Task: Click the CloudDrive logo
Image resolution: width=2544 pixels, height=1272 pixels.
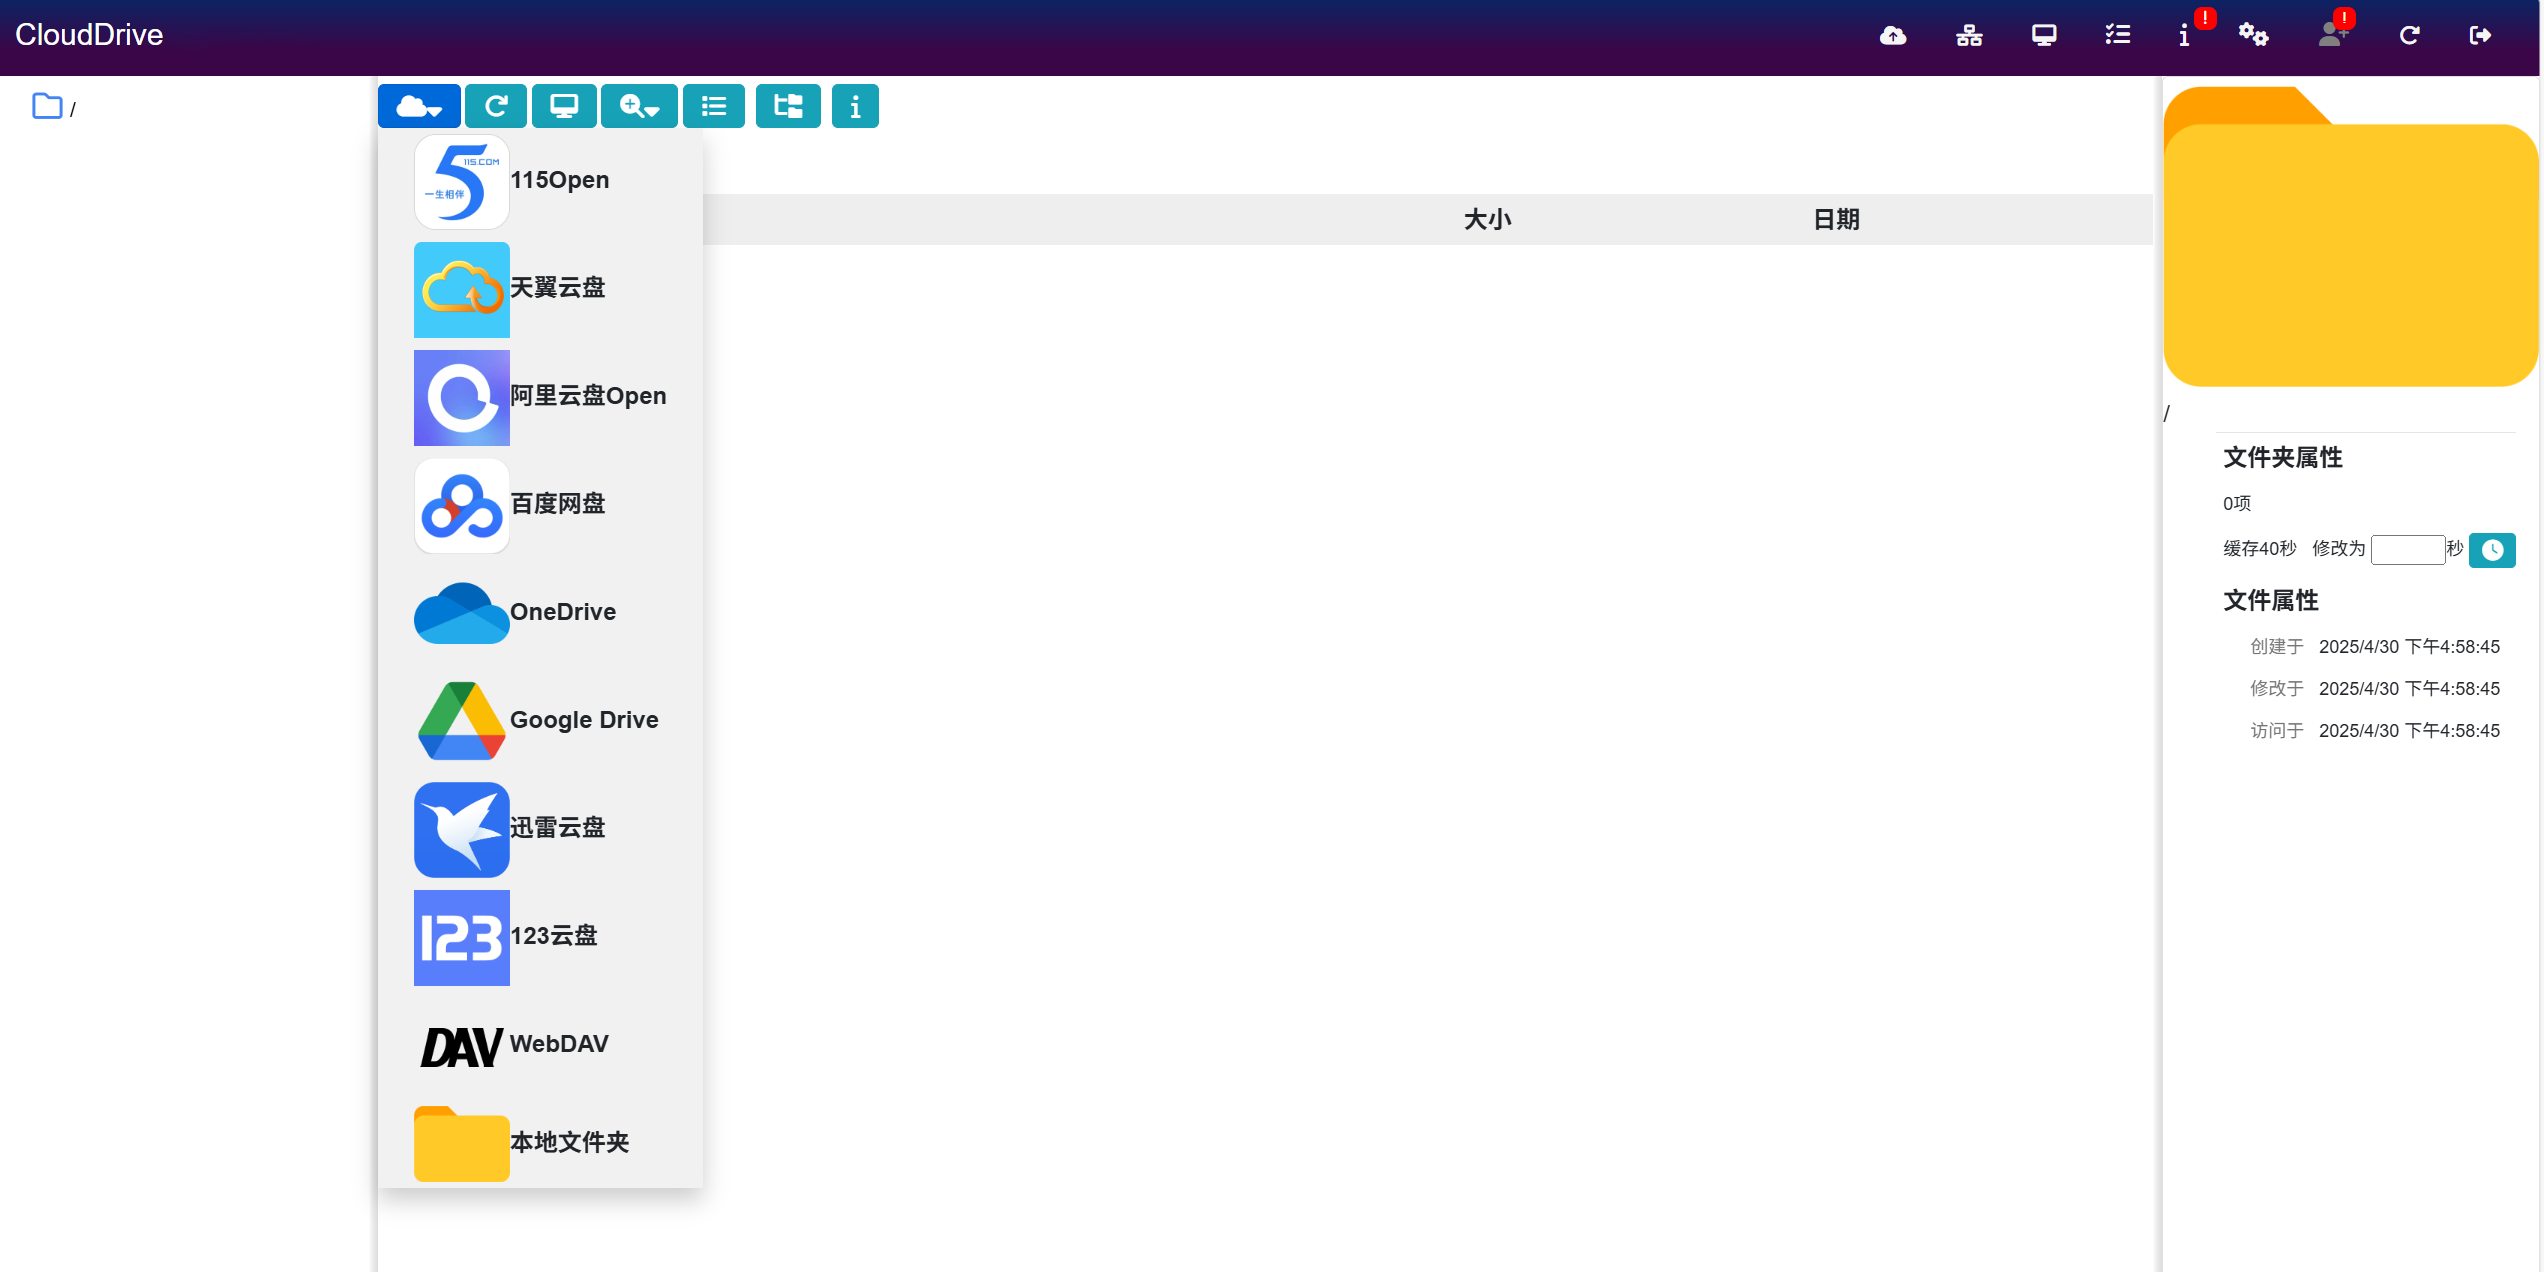Action: pyautogui.click(x=89, y=35)
